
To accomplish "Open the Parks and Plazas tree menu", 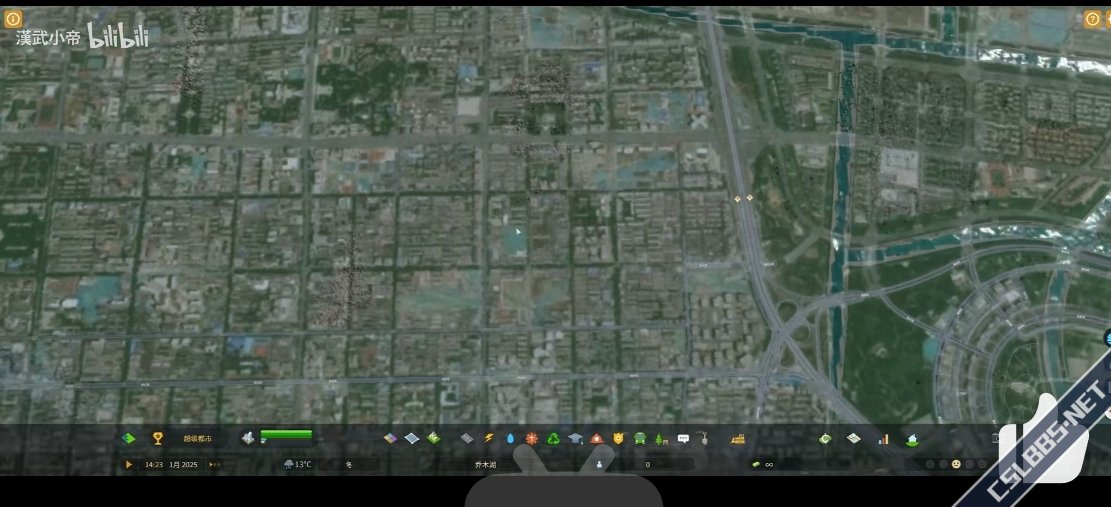I will pos(661,438).
